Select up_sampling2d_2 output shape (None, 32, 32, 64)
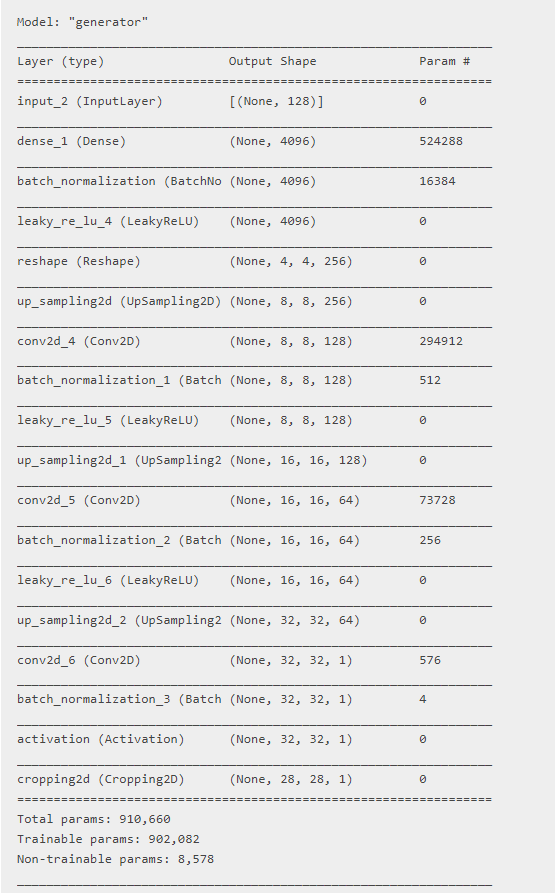Viewport: 555px width, 893px height. 295,620
